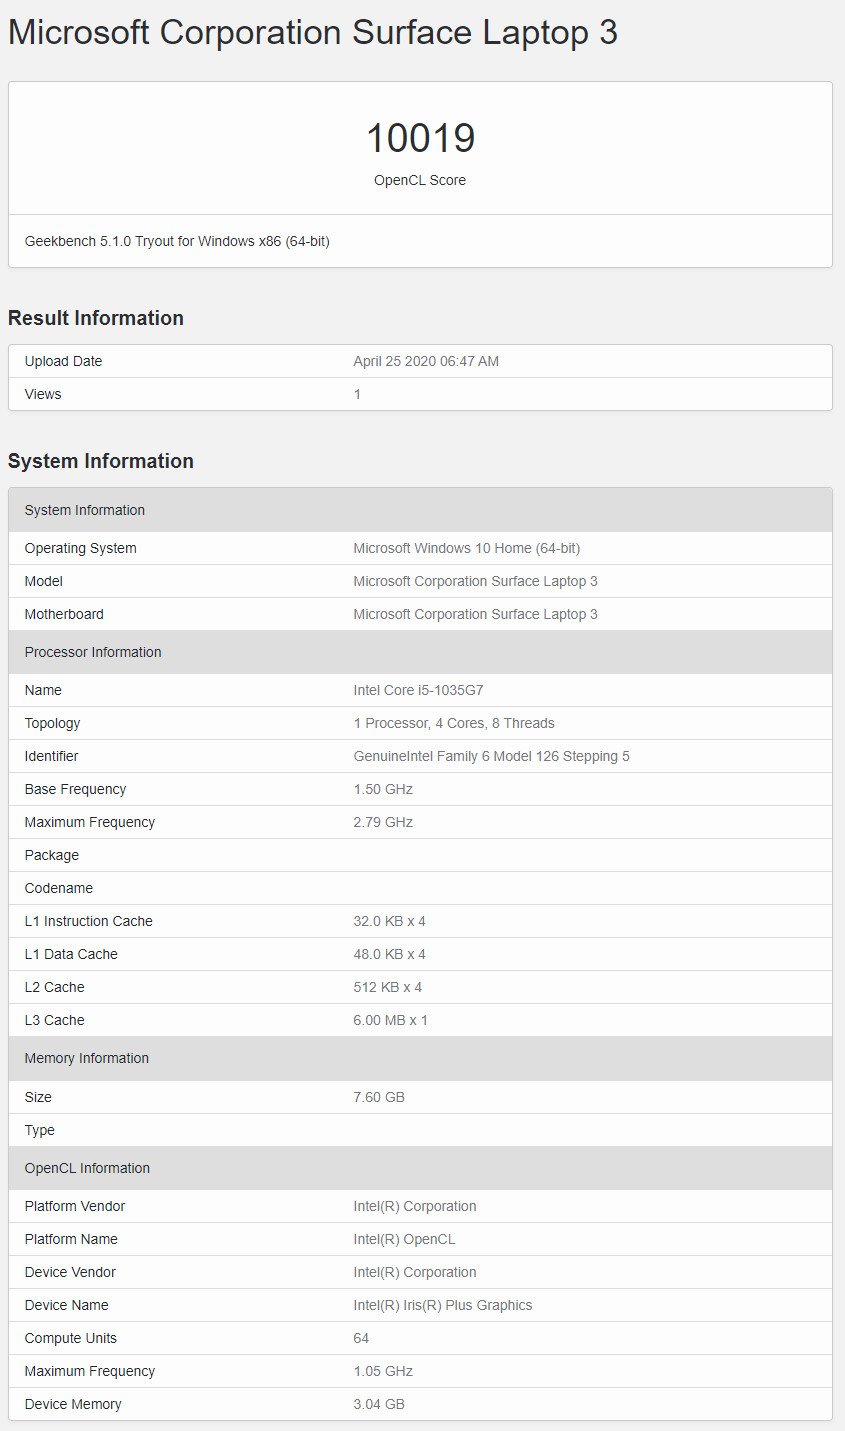Click the "OpenCL Score" caption under the score
Screen dimensions: 845x1431
(x=420, y=181)
